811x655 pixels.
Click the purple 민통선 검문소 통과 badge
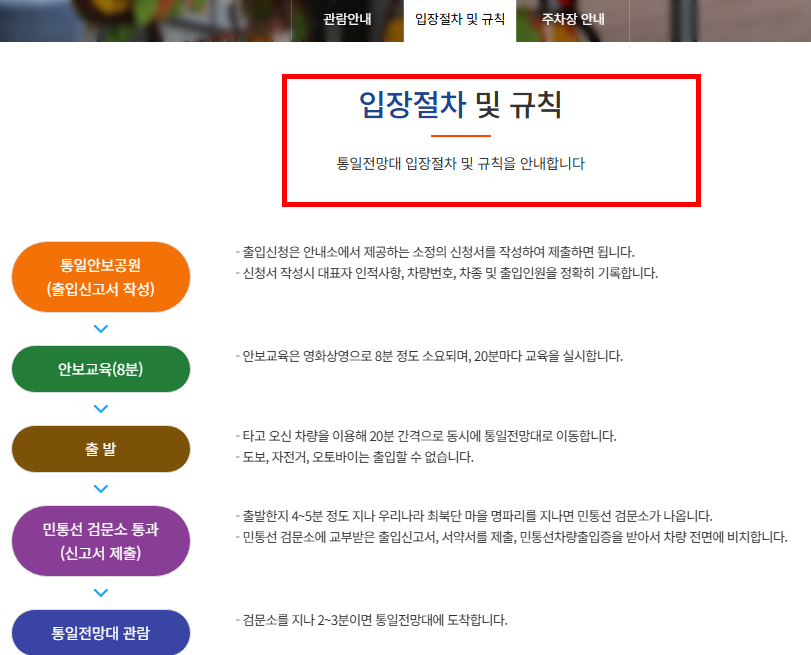[101, 541]
